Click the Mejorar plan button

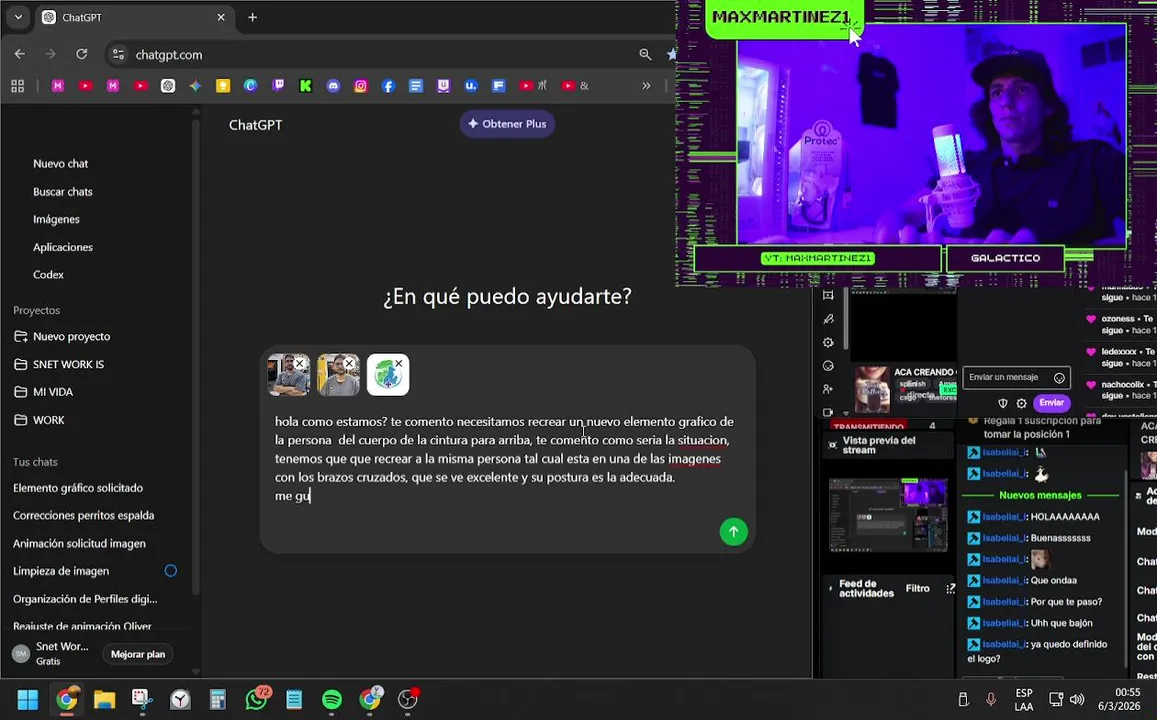(x=138, y=654)
